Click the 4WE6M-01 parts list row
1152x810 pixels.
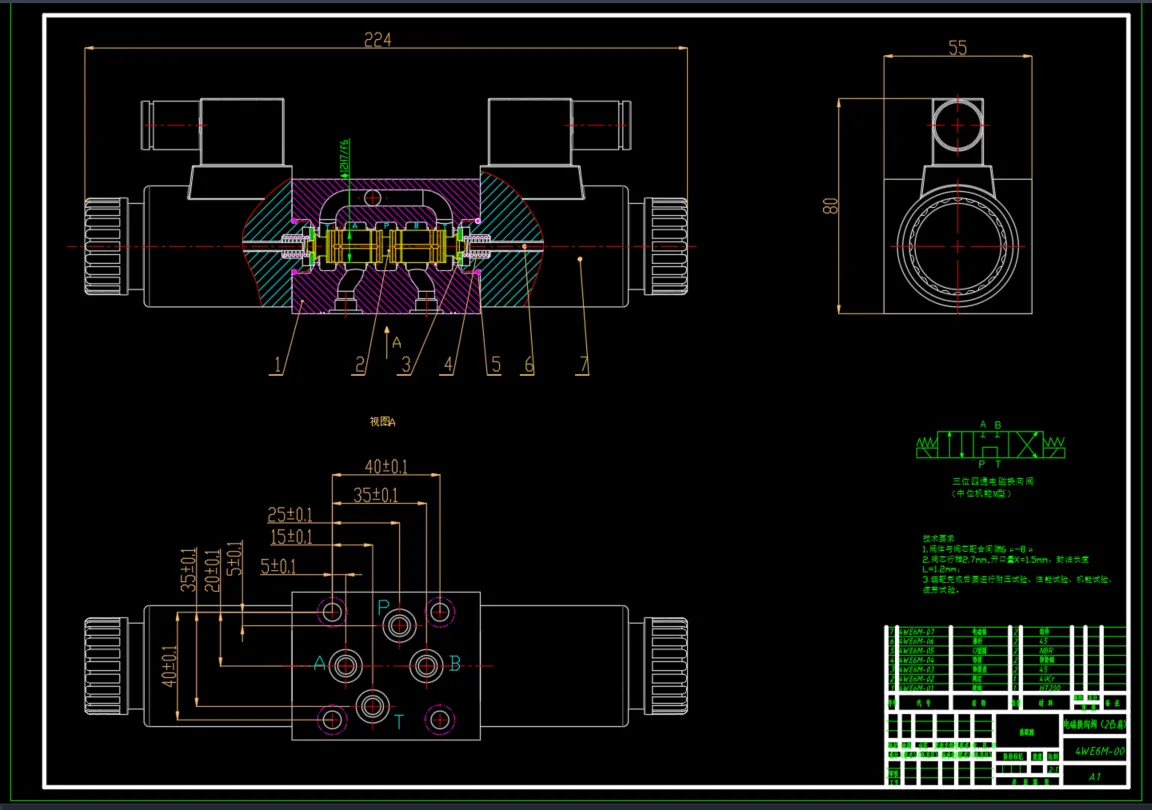(x=1007, y=688)
